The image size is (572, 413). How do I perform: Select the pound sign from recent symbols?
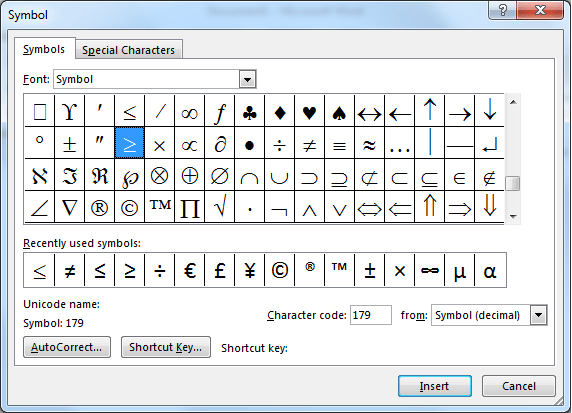tap(220, 270)
